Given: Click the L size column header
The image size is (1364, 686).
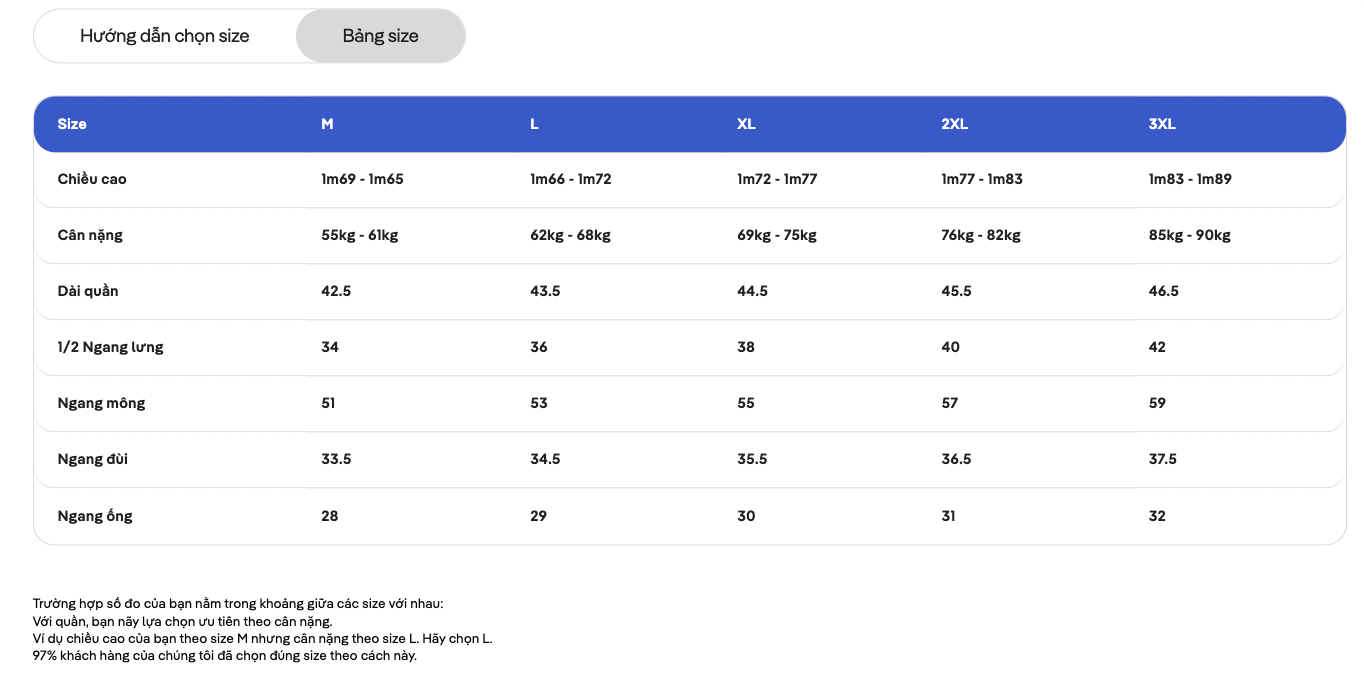Looking at the screenshot, I should tap(534, 124).
